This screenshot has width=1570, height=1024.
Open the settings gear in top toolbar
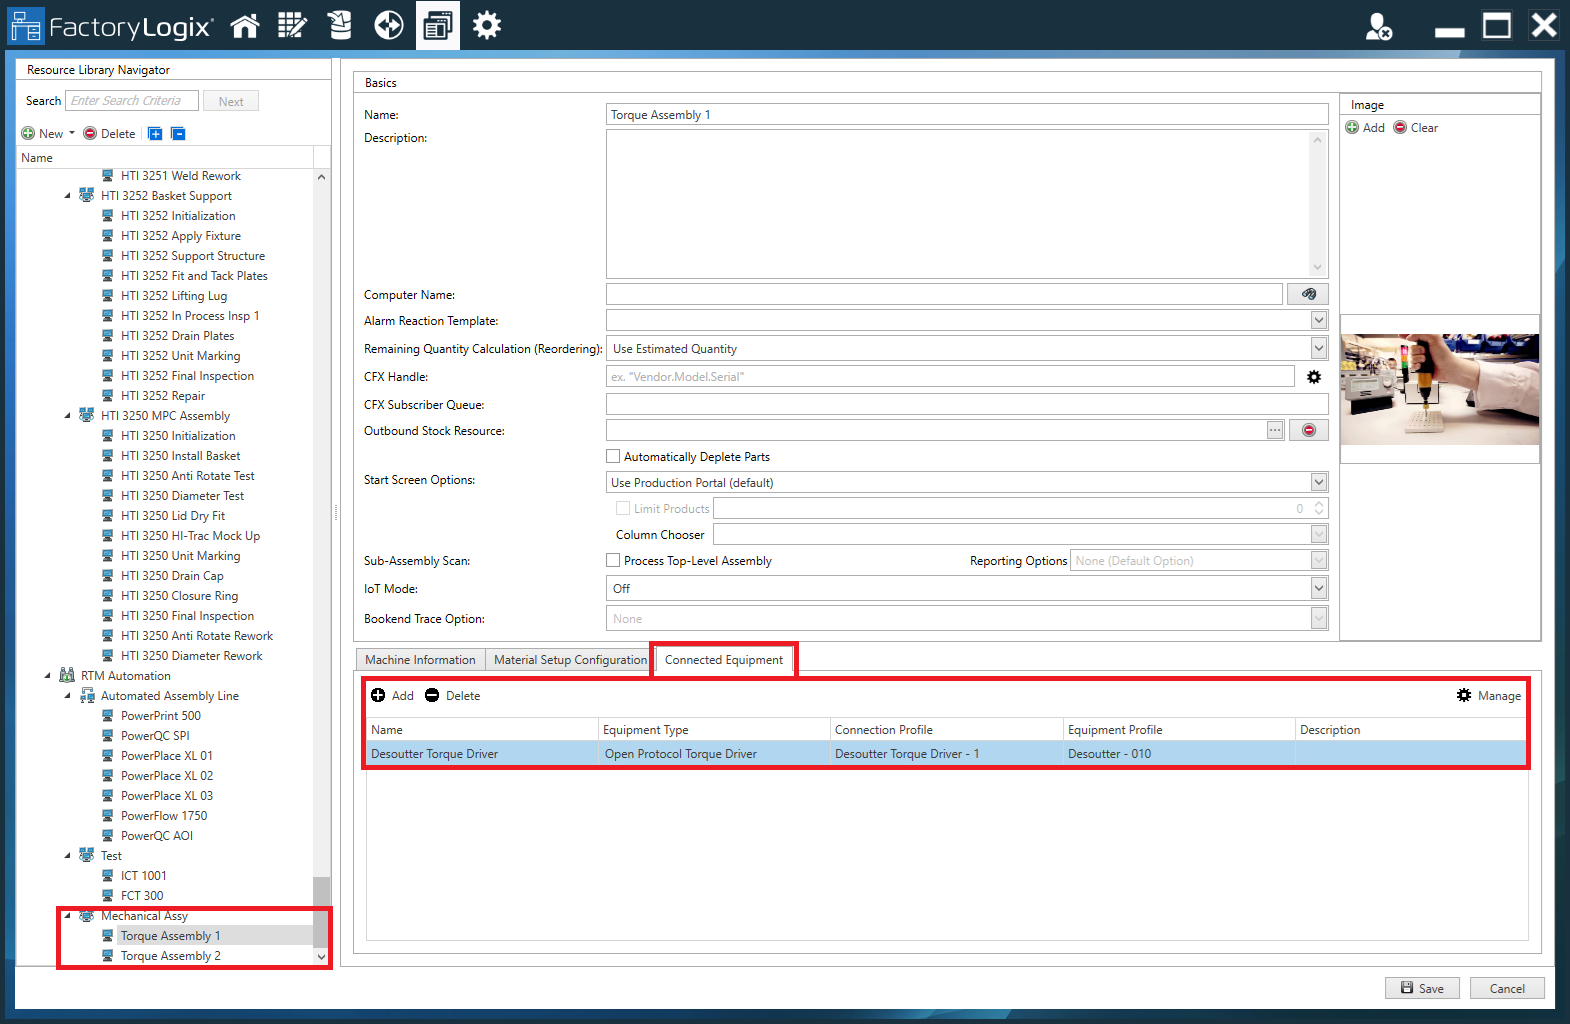[x=487, y=26]
